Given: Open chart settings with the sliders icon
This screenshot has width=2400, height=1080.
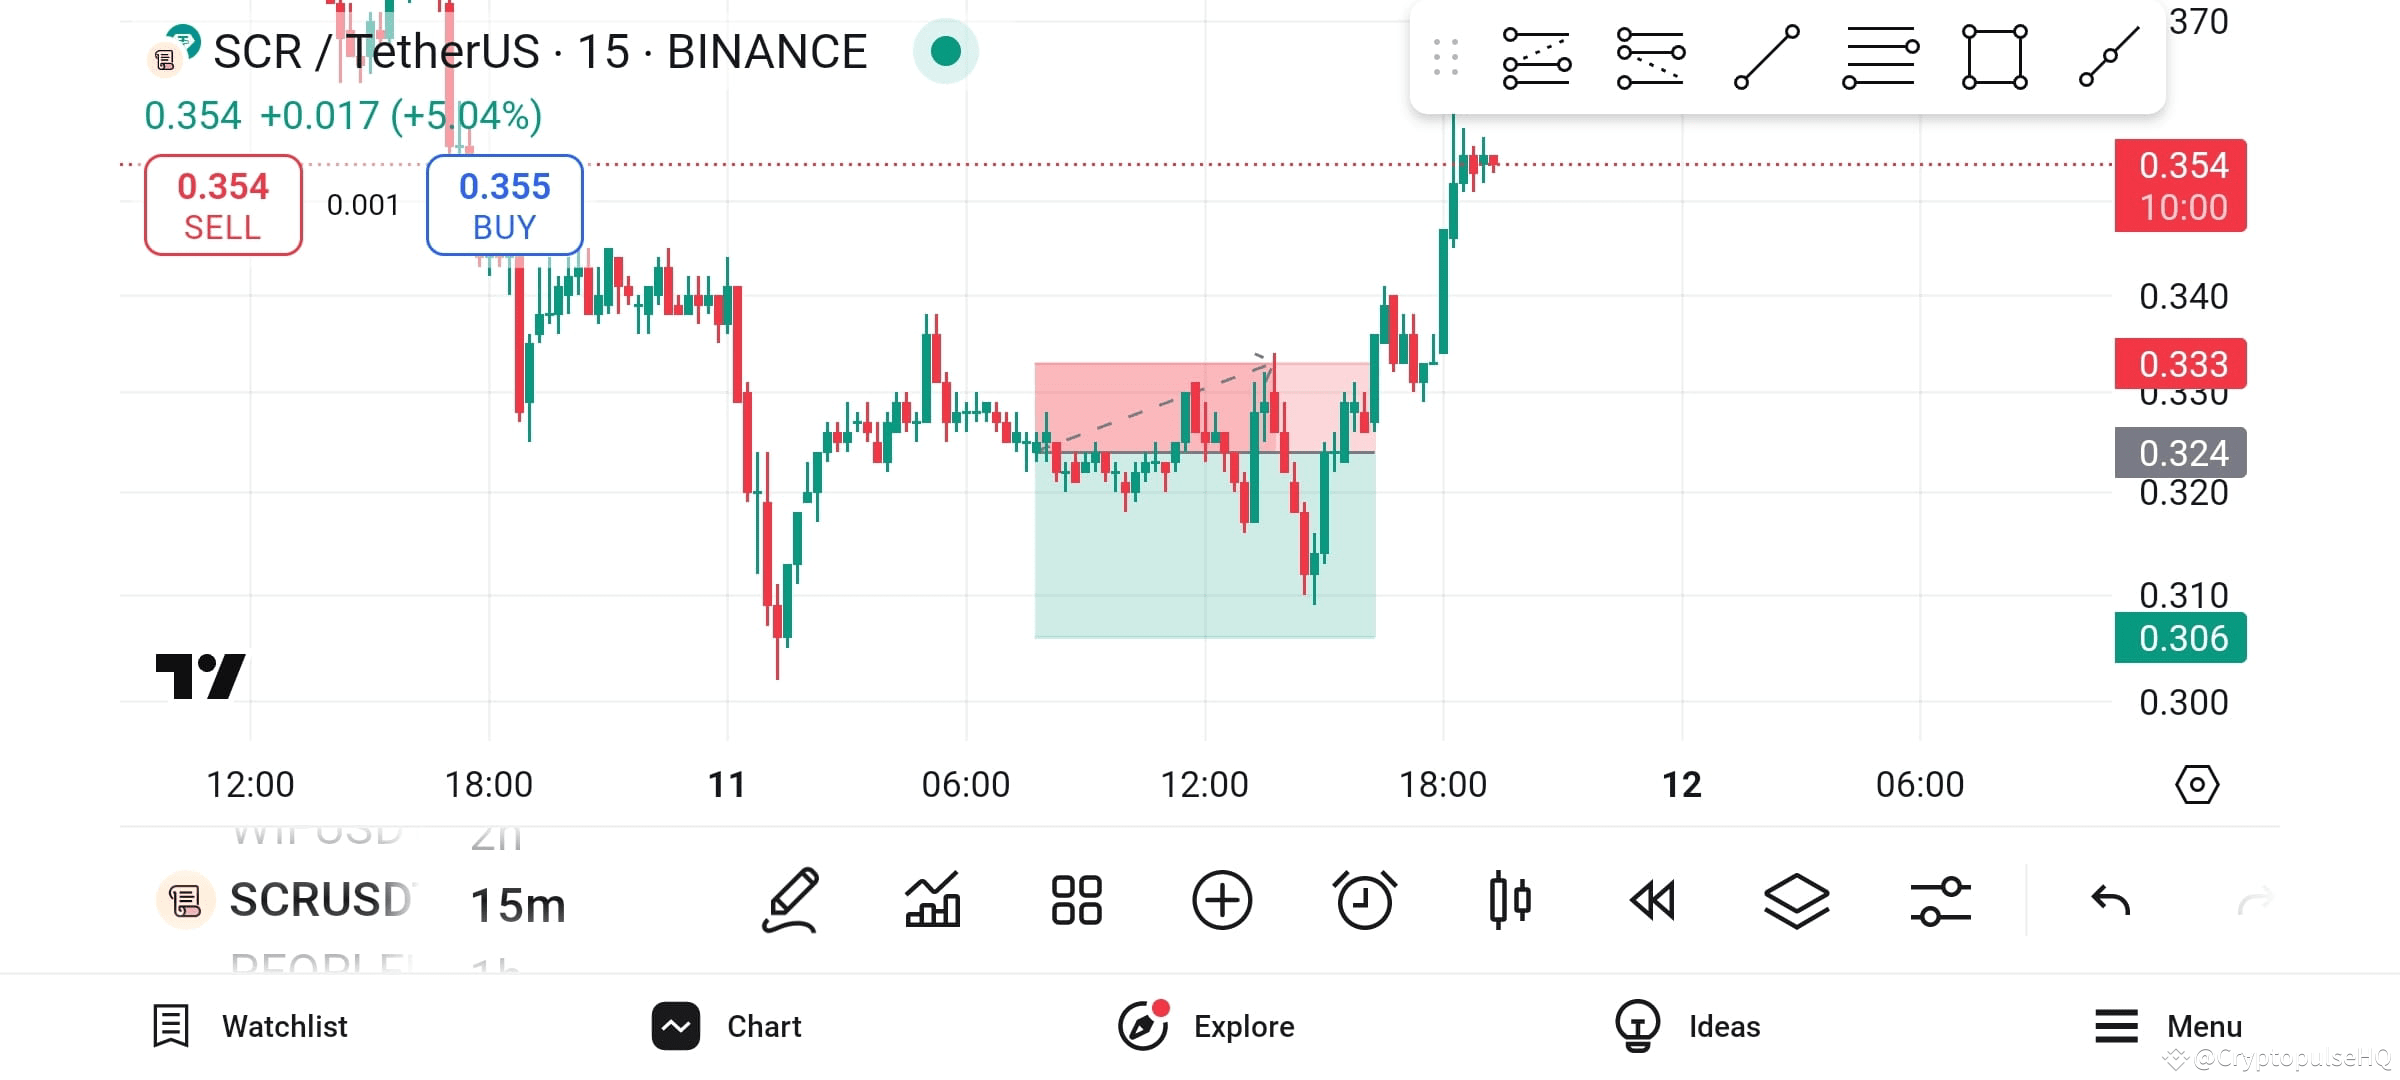Looking at the screenshot, I should 1939,900.
